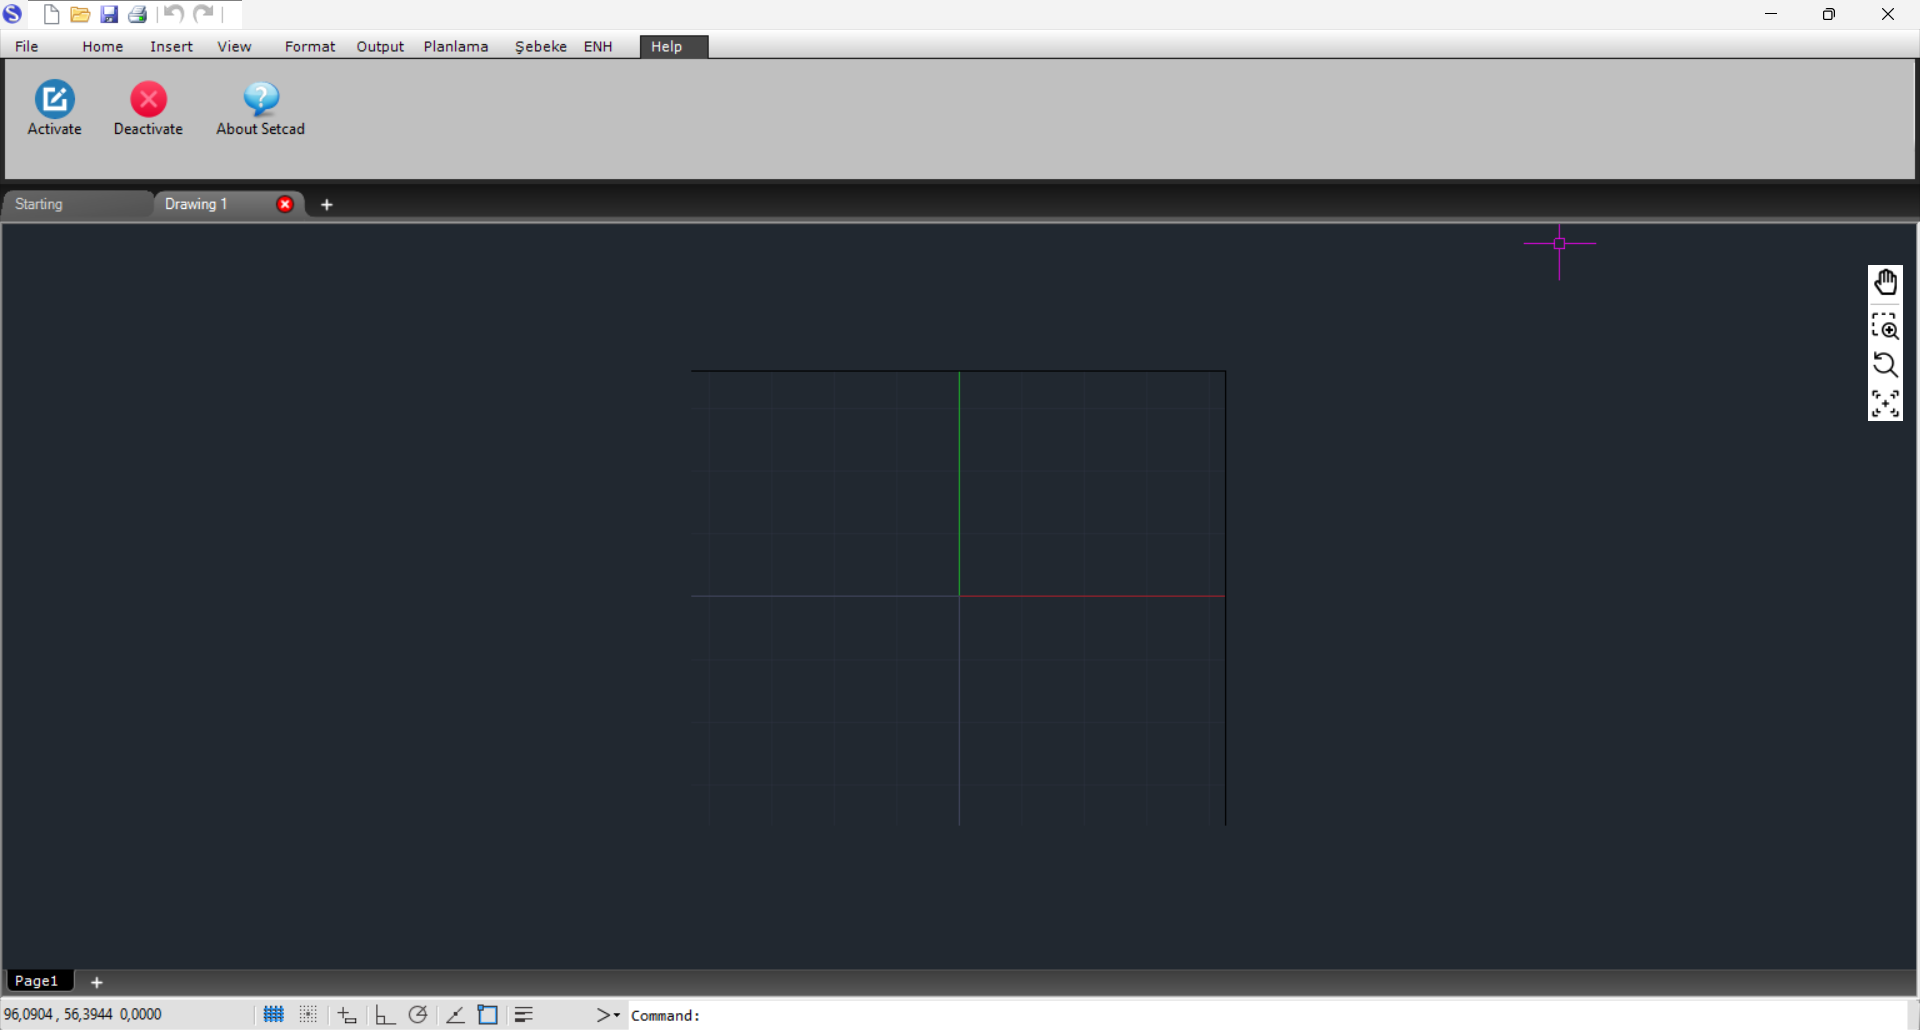Add a new page layout
Image resolution: width=1920 pixels, height=1030 pixels.
pyautogui.click(x=97, y=982)
